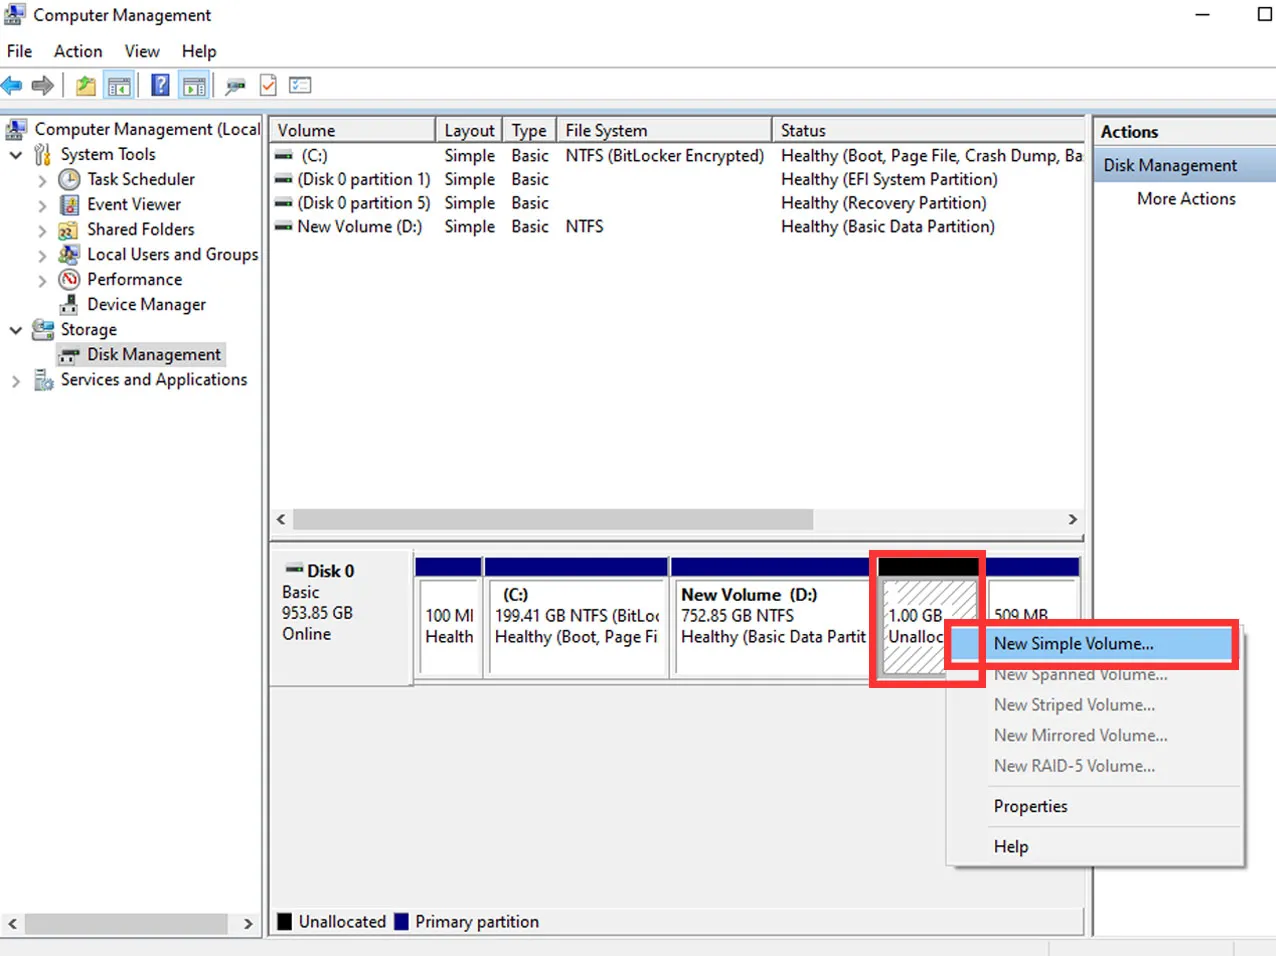Screen dimensions: 1276x956
Task: Click the volume list horizontal scrollbar
Action: click(552, 520)
